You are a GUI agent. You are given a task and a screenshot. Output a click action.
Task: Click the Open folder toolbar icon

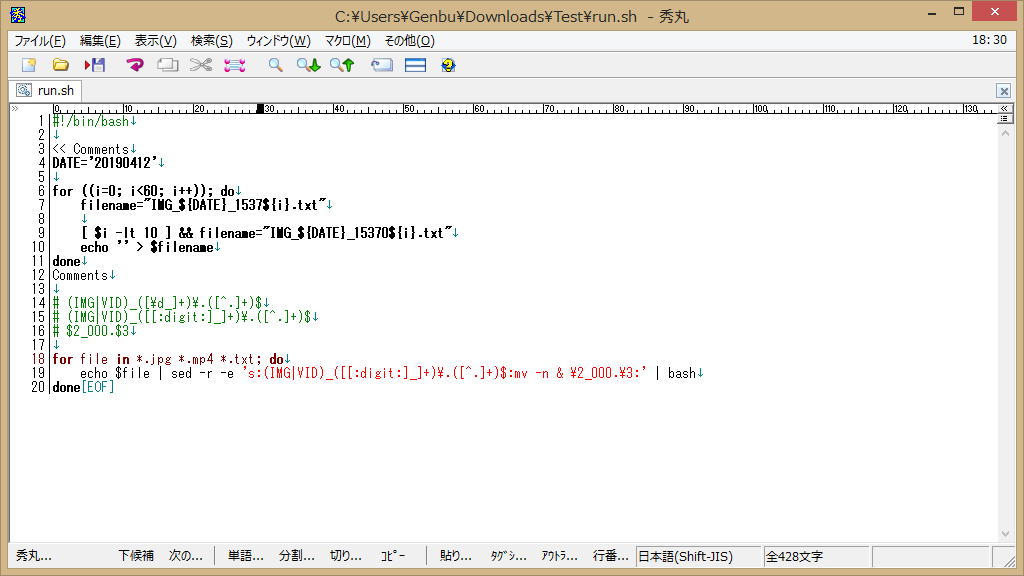(61, 65)
